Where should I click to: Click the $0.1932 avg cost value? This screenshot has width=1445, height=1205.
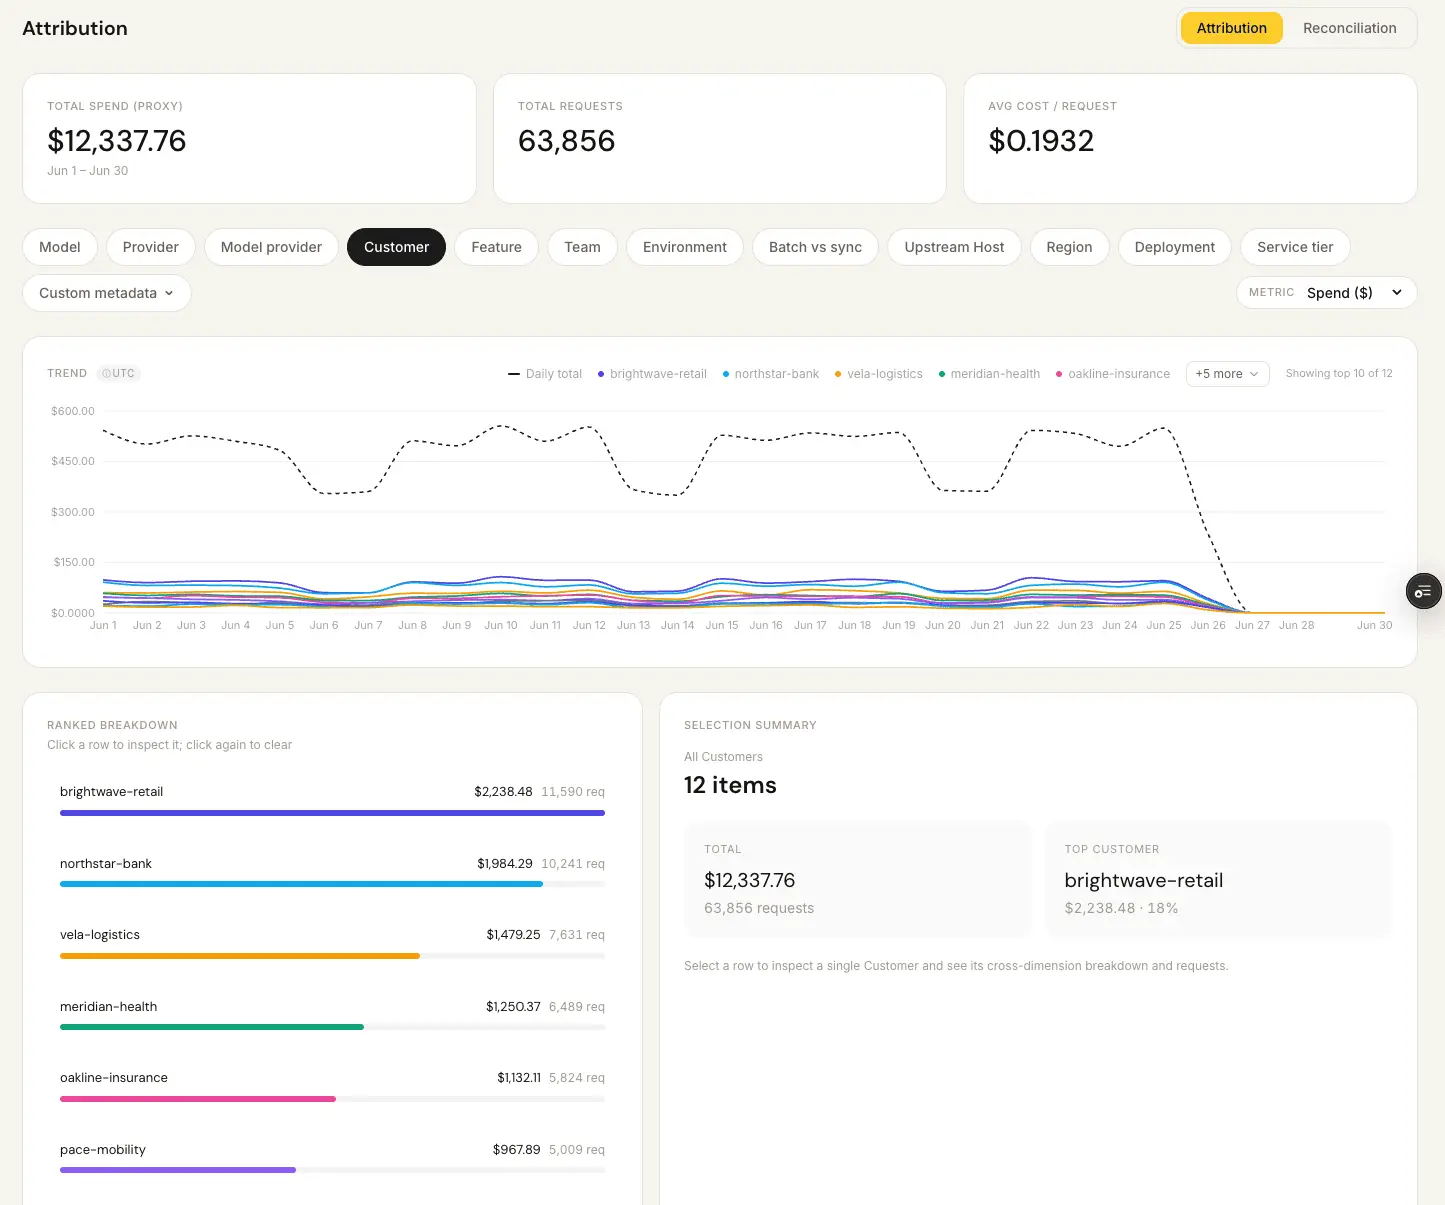pyautogui.click(x=1041, y=141)
